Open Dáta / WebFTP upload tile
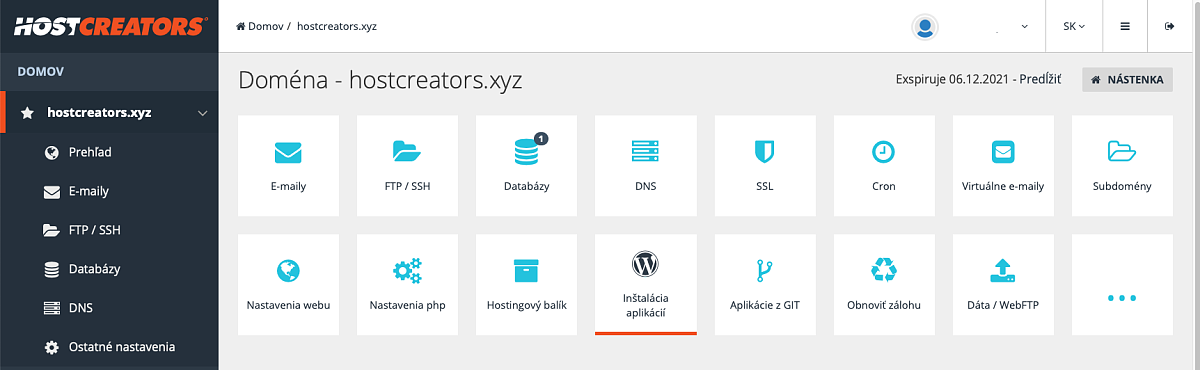The width and height of the screenshot is (1200, 370). [1003, 284]
